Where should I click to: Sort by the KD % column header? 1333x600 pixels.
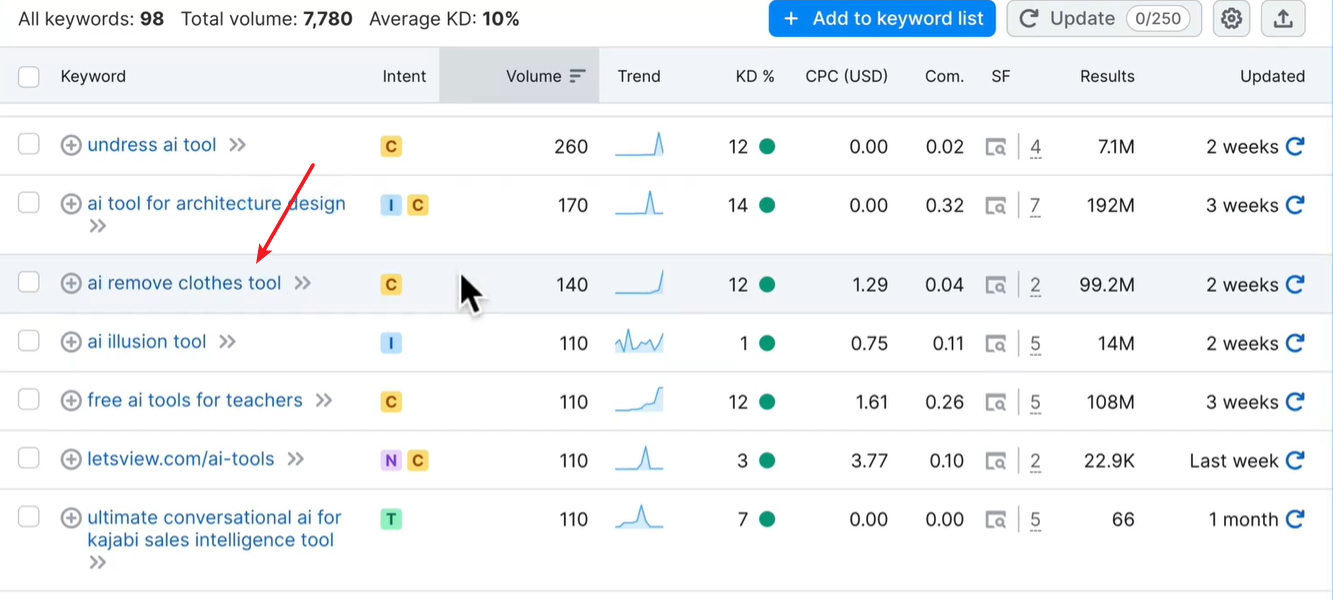click(x=755, y=76)
